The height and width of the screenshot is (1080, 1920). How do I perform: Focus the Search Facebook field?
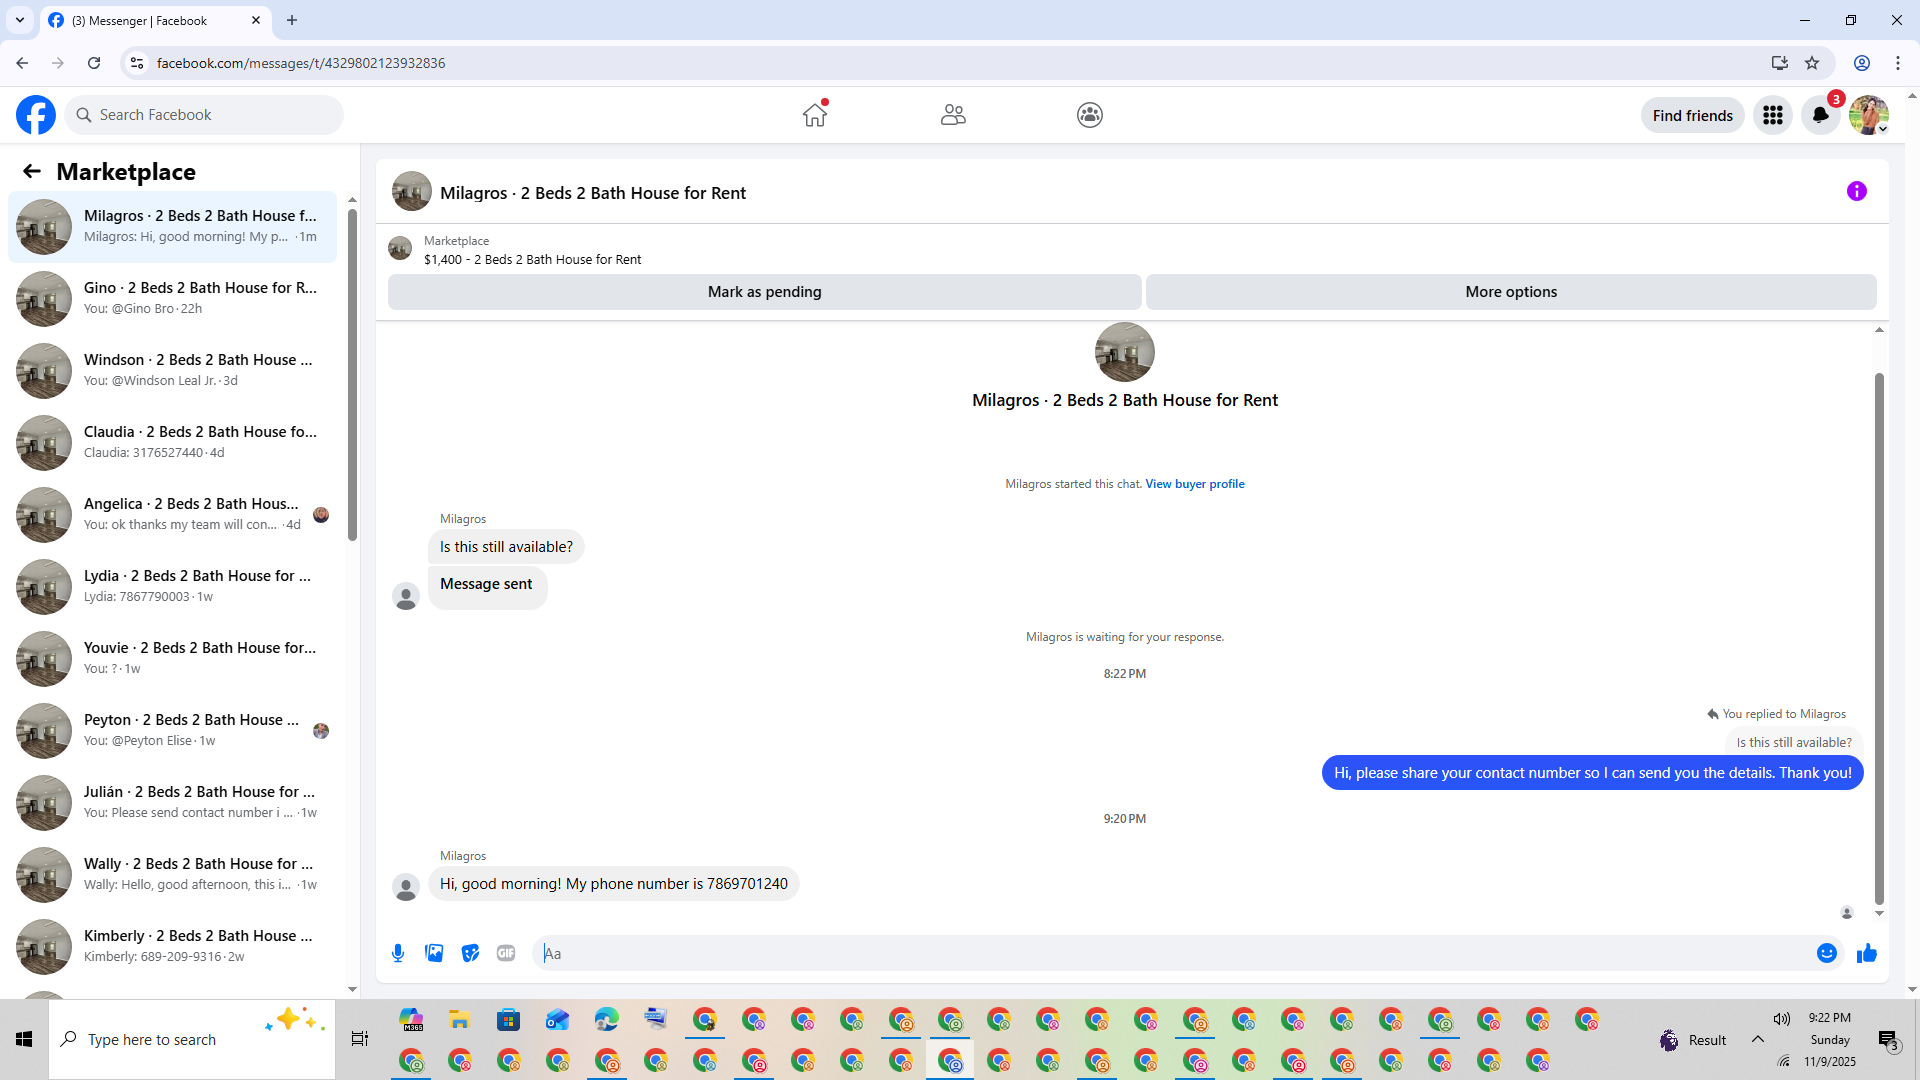[205, 115]
